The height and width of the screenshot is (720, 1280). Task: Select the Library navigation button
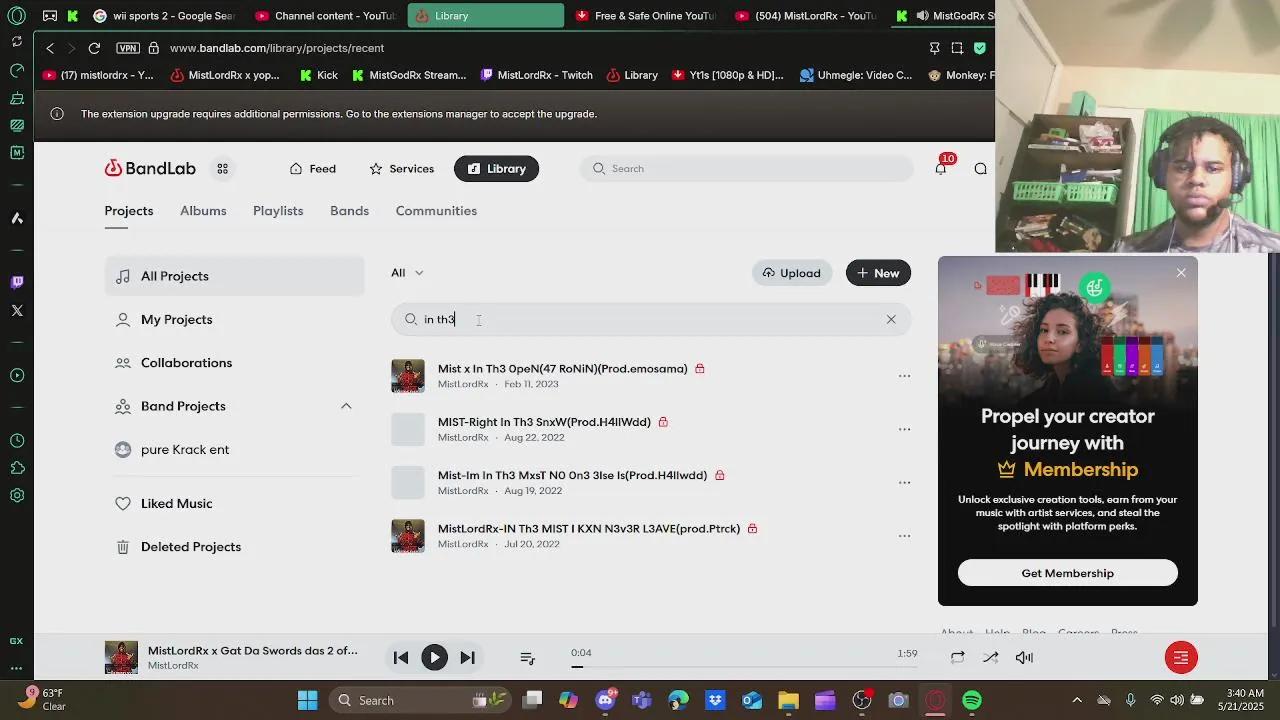(x=496, y=169)
